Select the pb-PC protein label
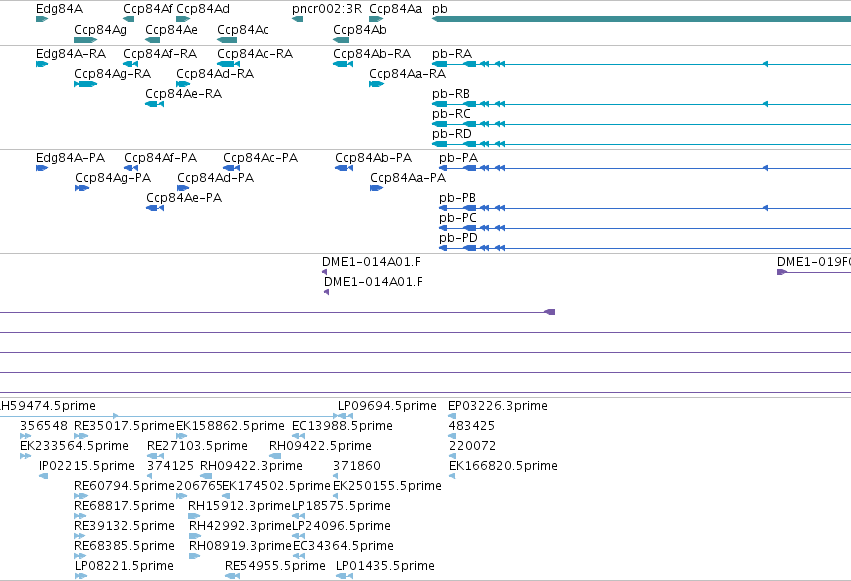This screenshot has height=581, width=851. point(458,219)
